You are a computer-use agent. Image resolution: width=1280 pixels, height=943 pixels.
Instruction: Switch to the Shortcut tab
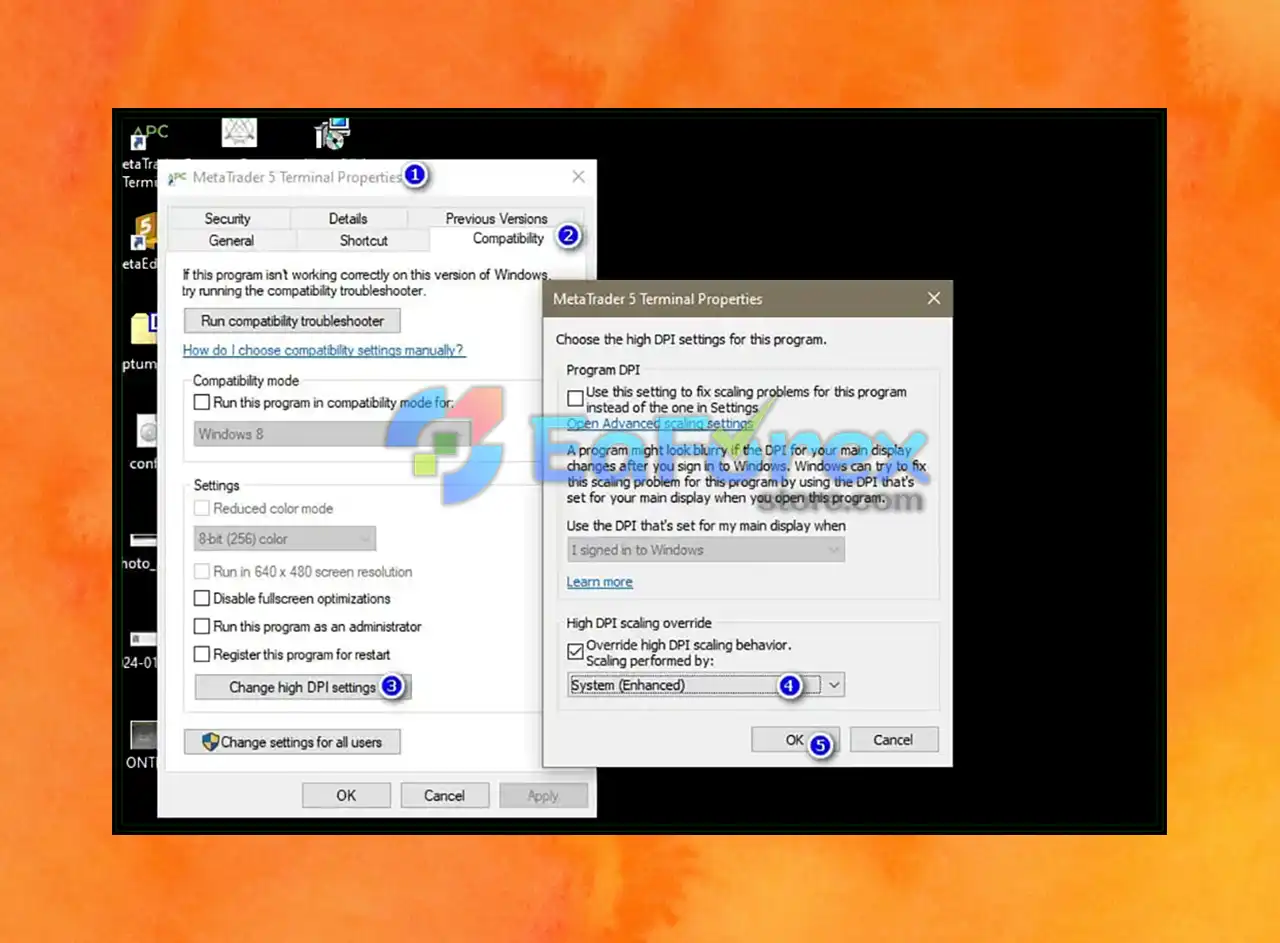(363, 240)
